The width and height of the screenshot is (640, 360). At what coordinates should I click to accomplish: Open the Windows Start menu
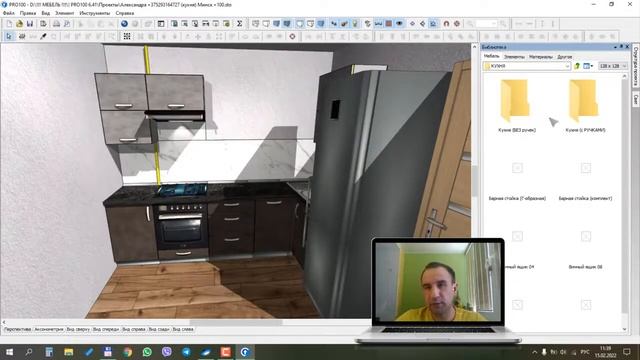pyautogui.click(x=9, y=352)
